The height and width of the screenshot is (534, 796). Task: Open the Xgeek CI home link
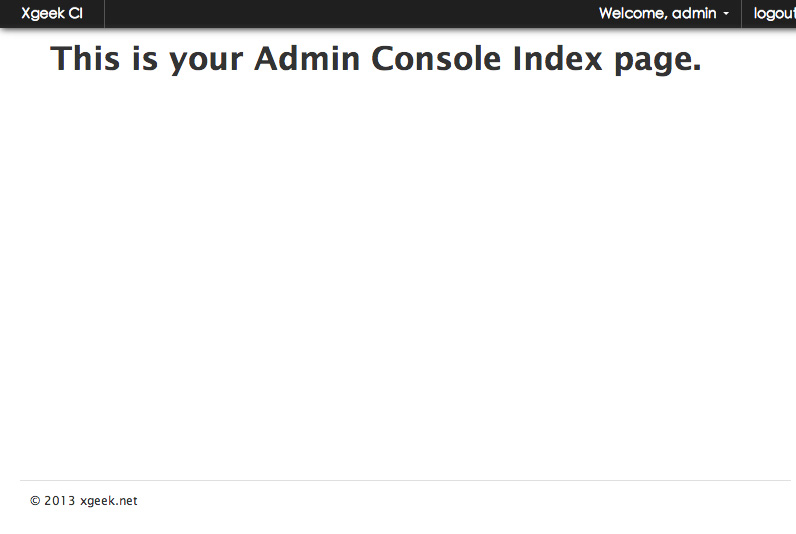[52, 13]
